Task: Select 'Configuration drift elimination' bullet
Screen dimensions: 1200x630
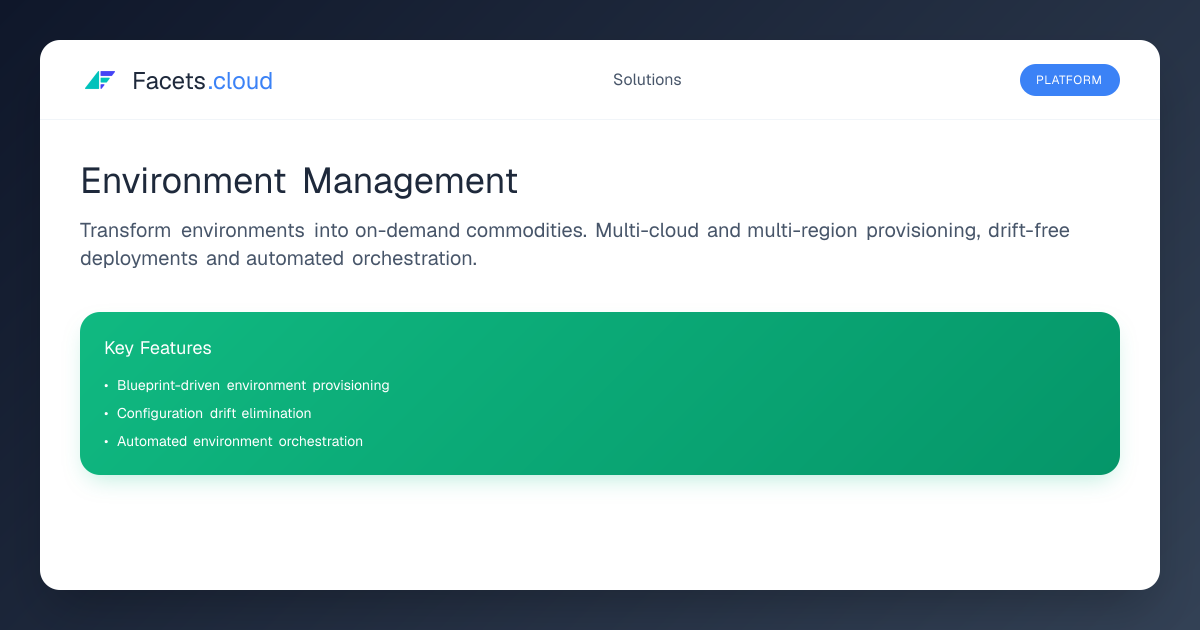Action: click(x=214, y=413)
